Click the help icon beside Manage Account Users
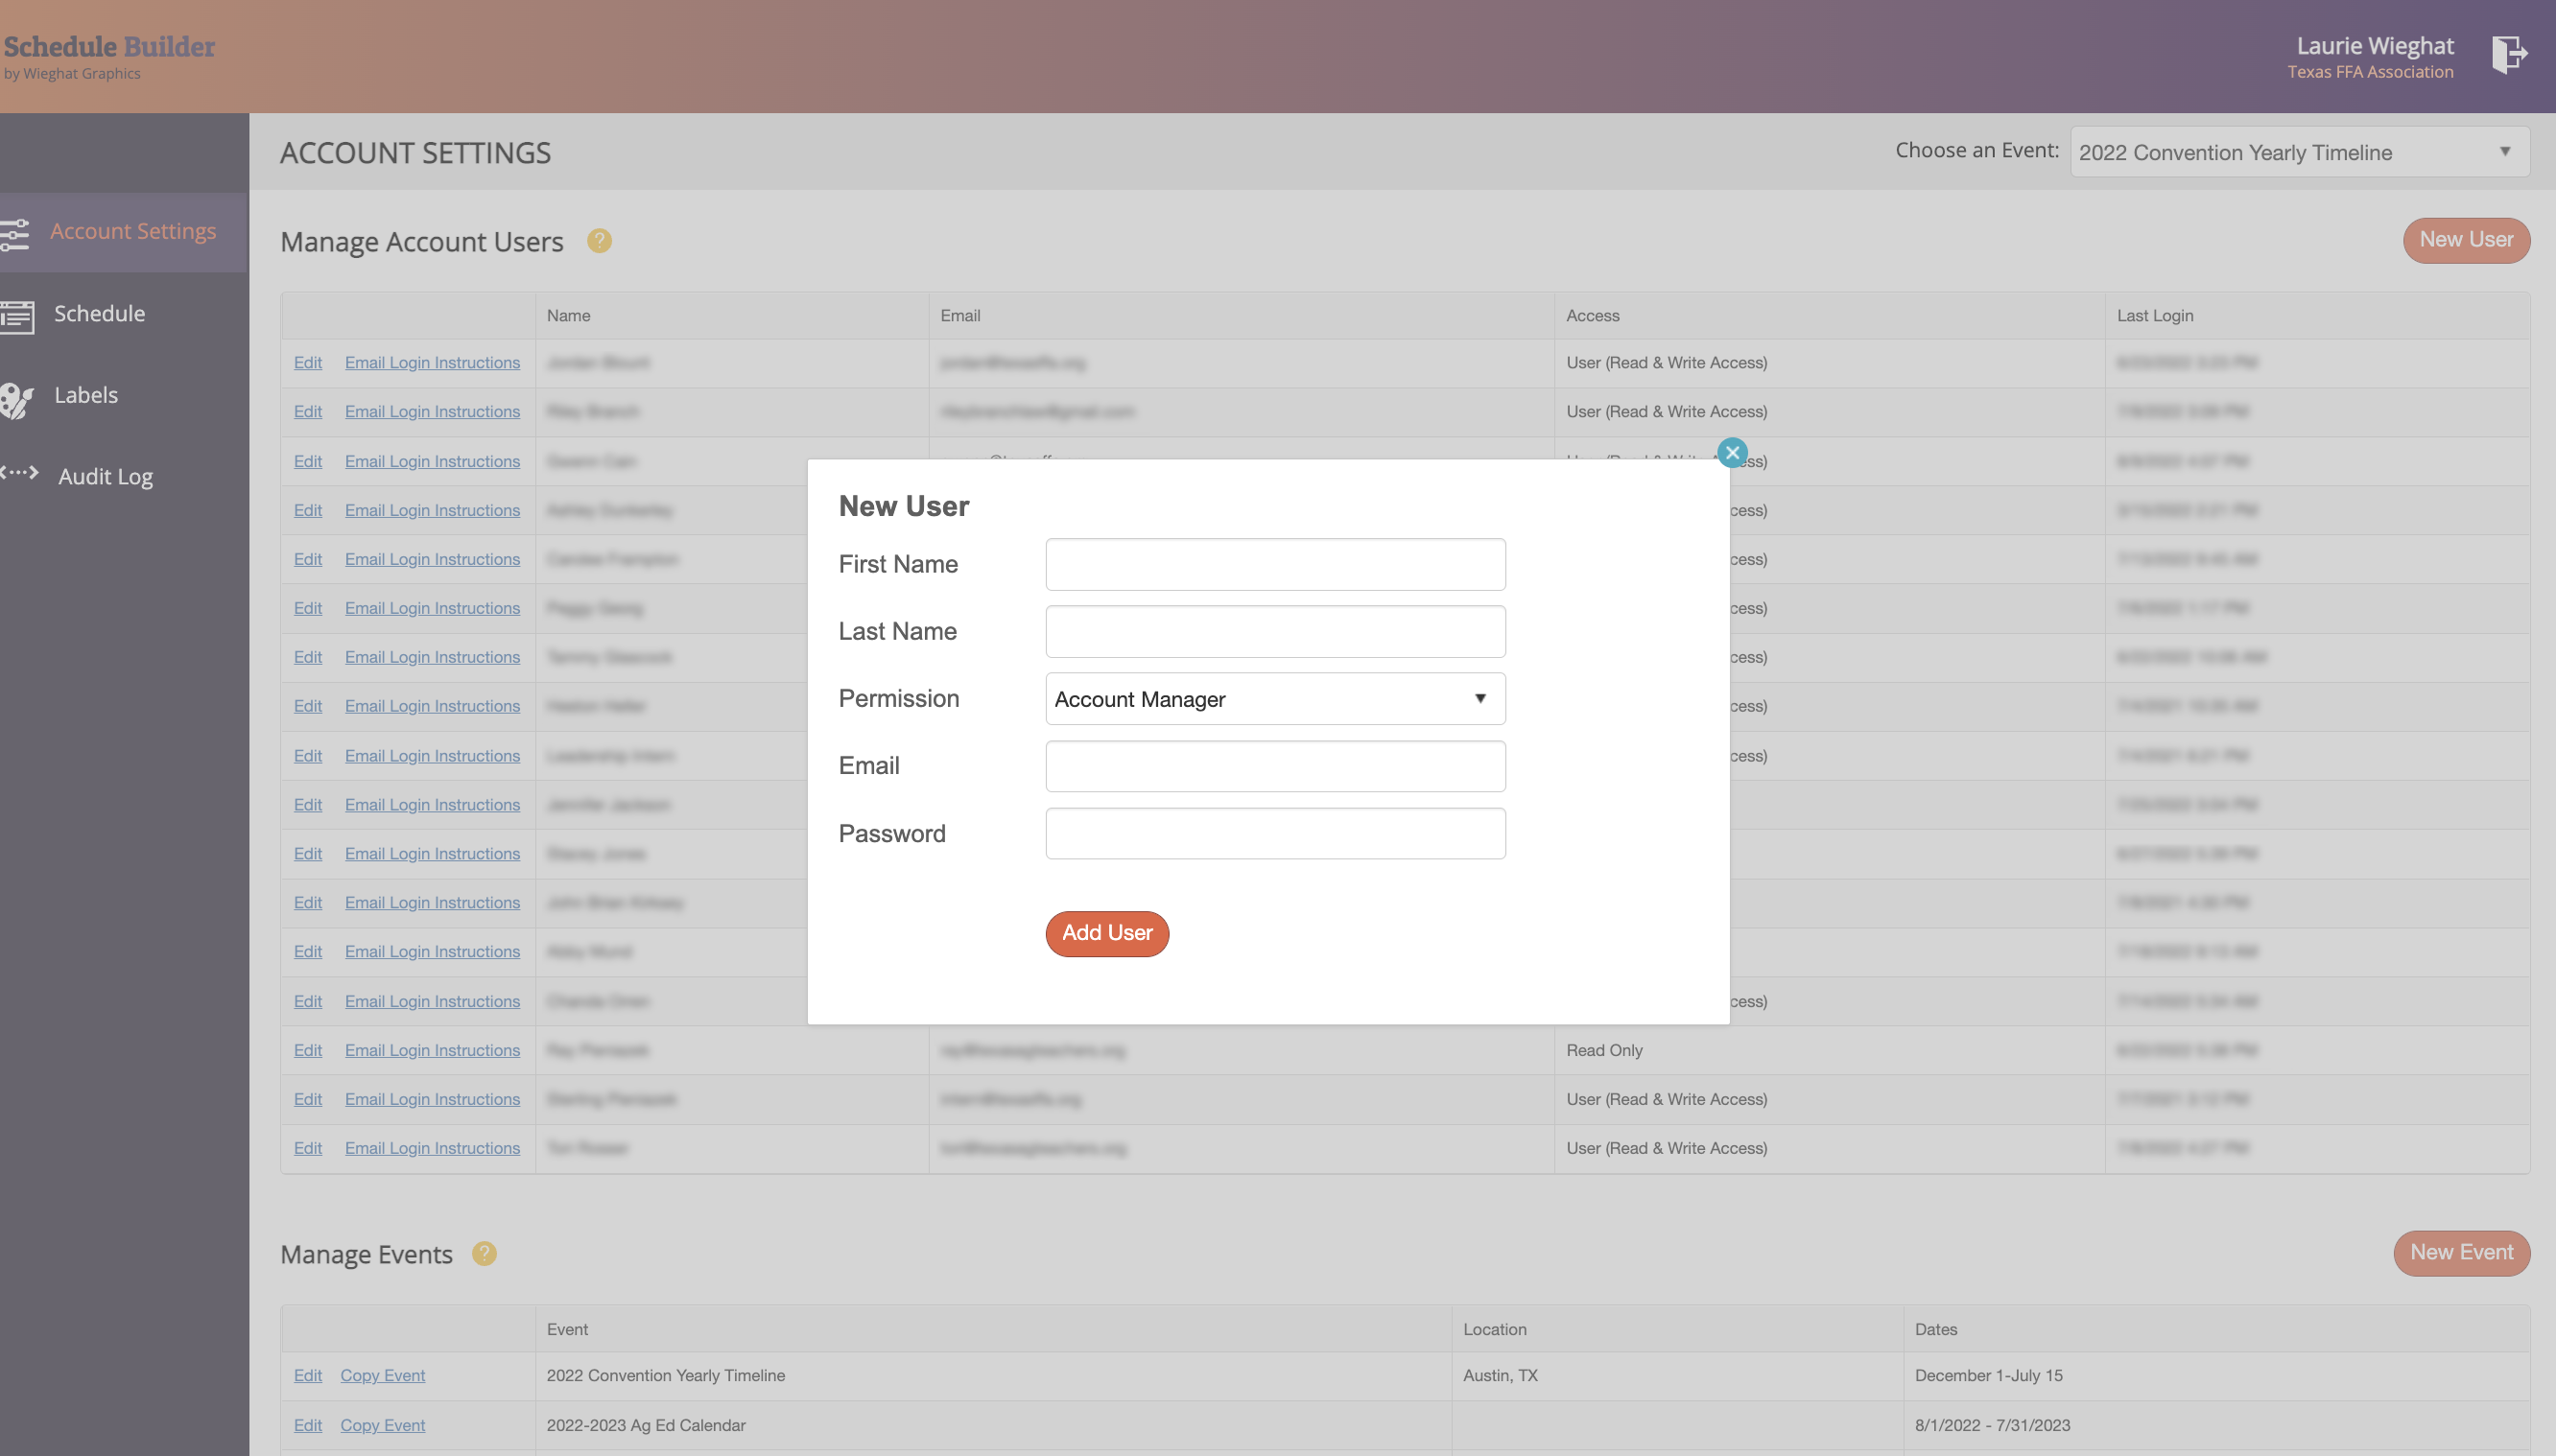Image resolution: width=2556 pixels, height=1456 pixels. pyautogui.click(x=599, y=241)
